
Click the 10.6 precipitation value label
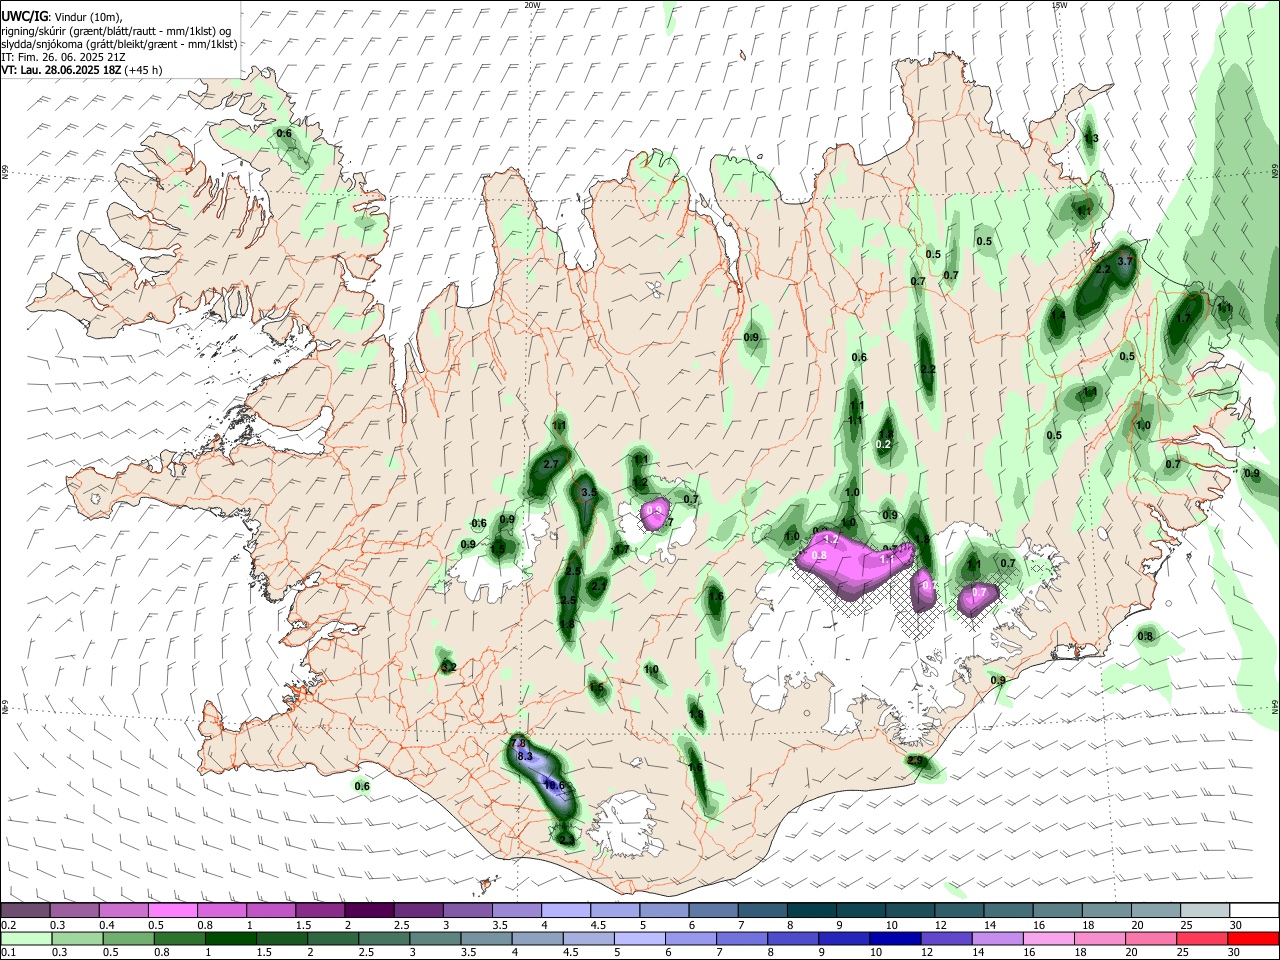pyautogui.click(x=555, y=786)
